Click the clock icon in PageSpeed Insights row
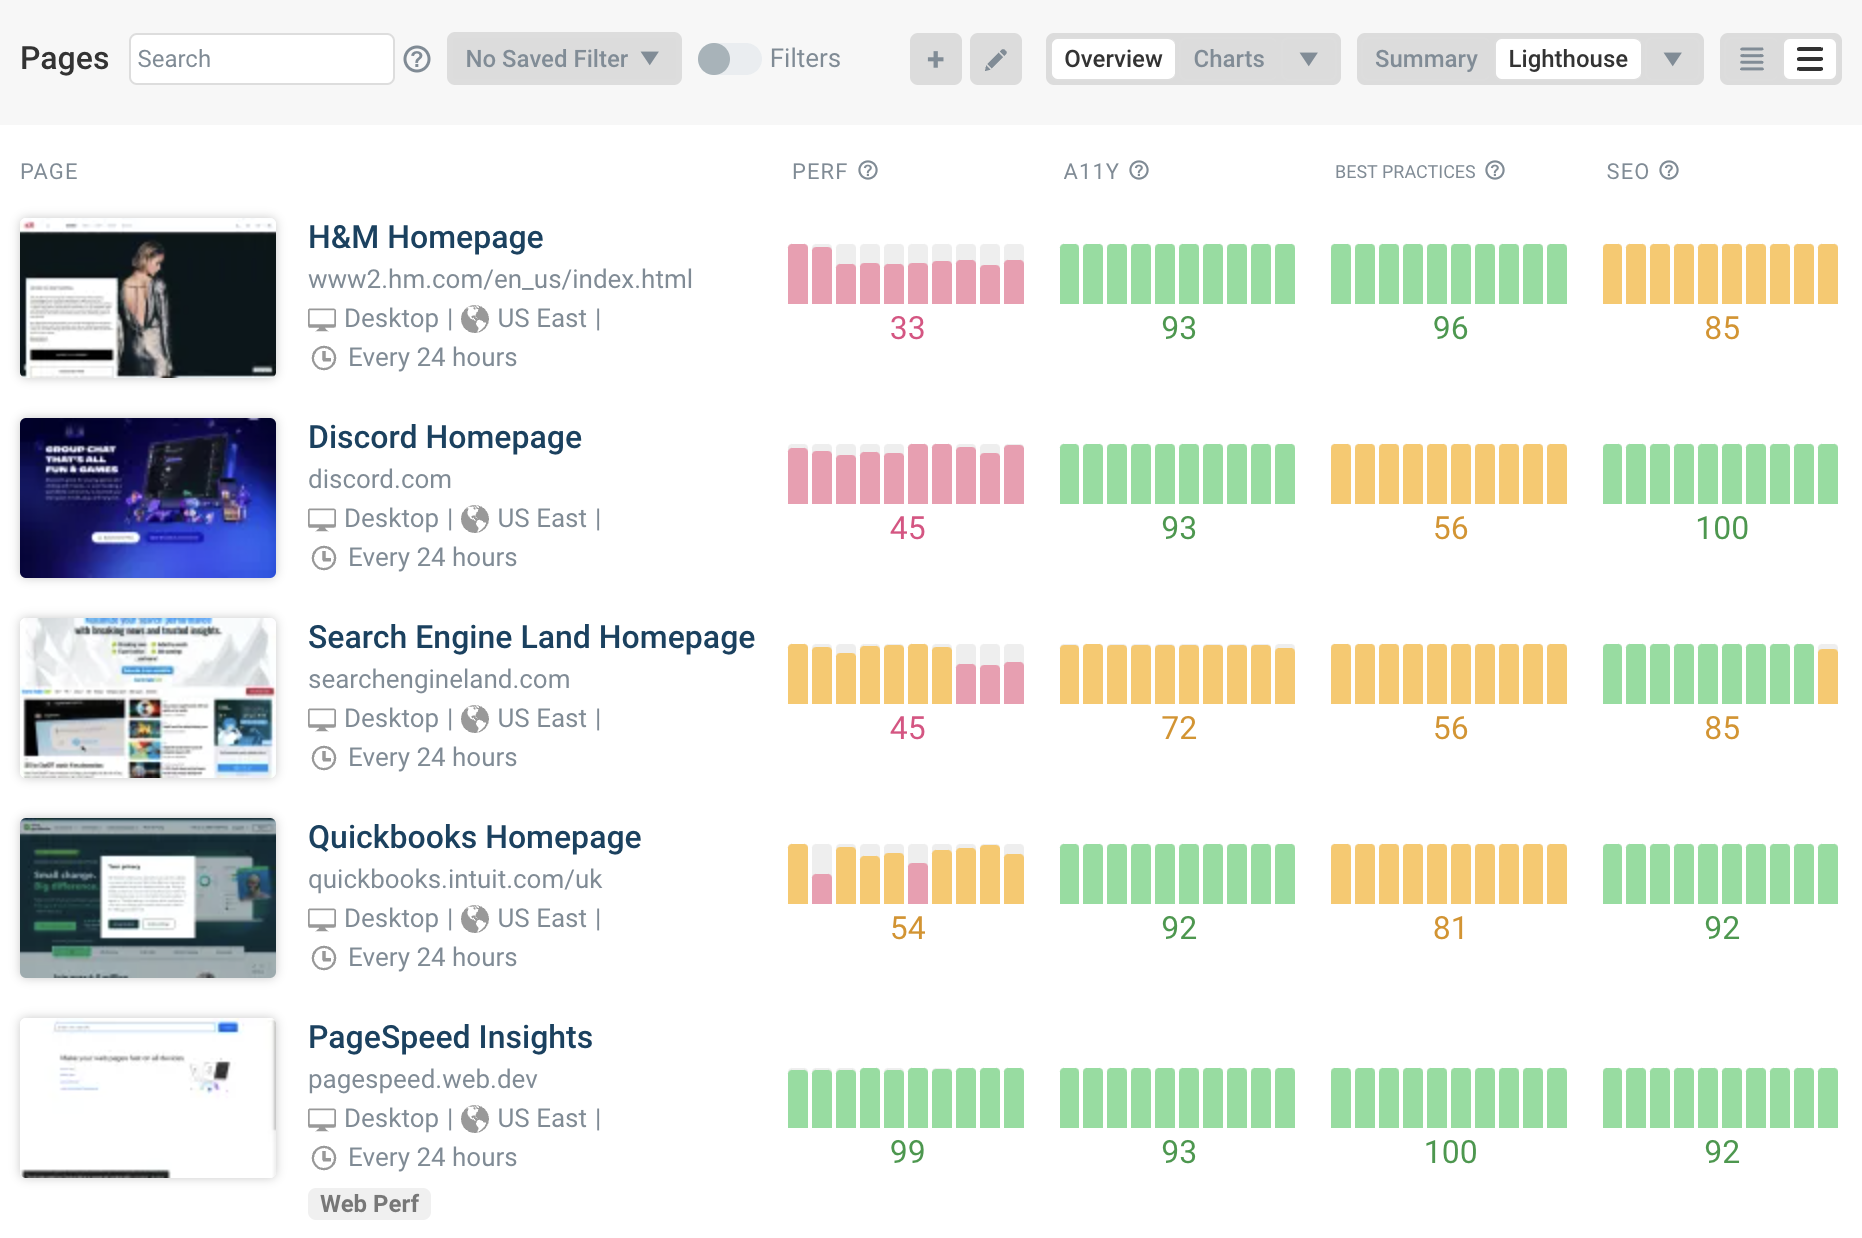This screenshot has width=1862, height=1238. point(324,1158)
